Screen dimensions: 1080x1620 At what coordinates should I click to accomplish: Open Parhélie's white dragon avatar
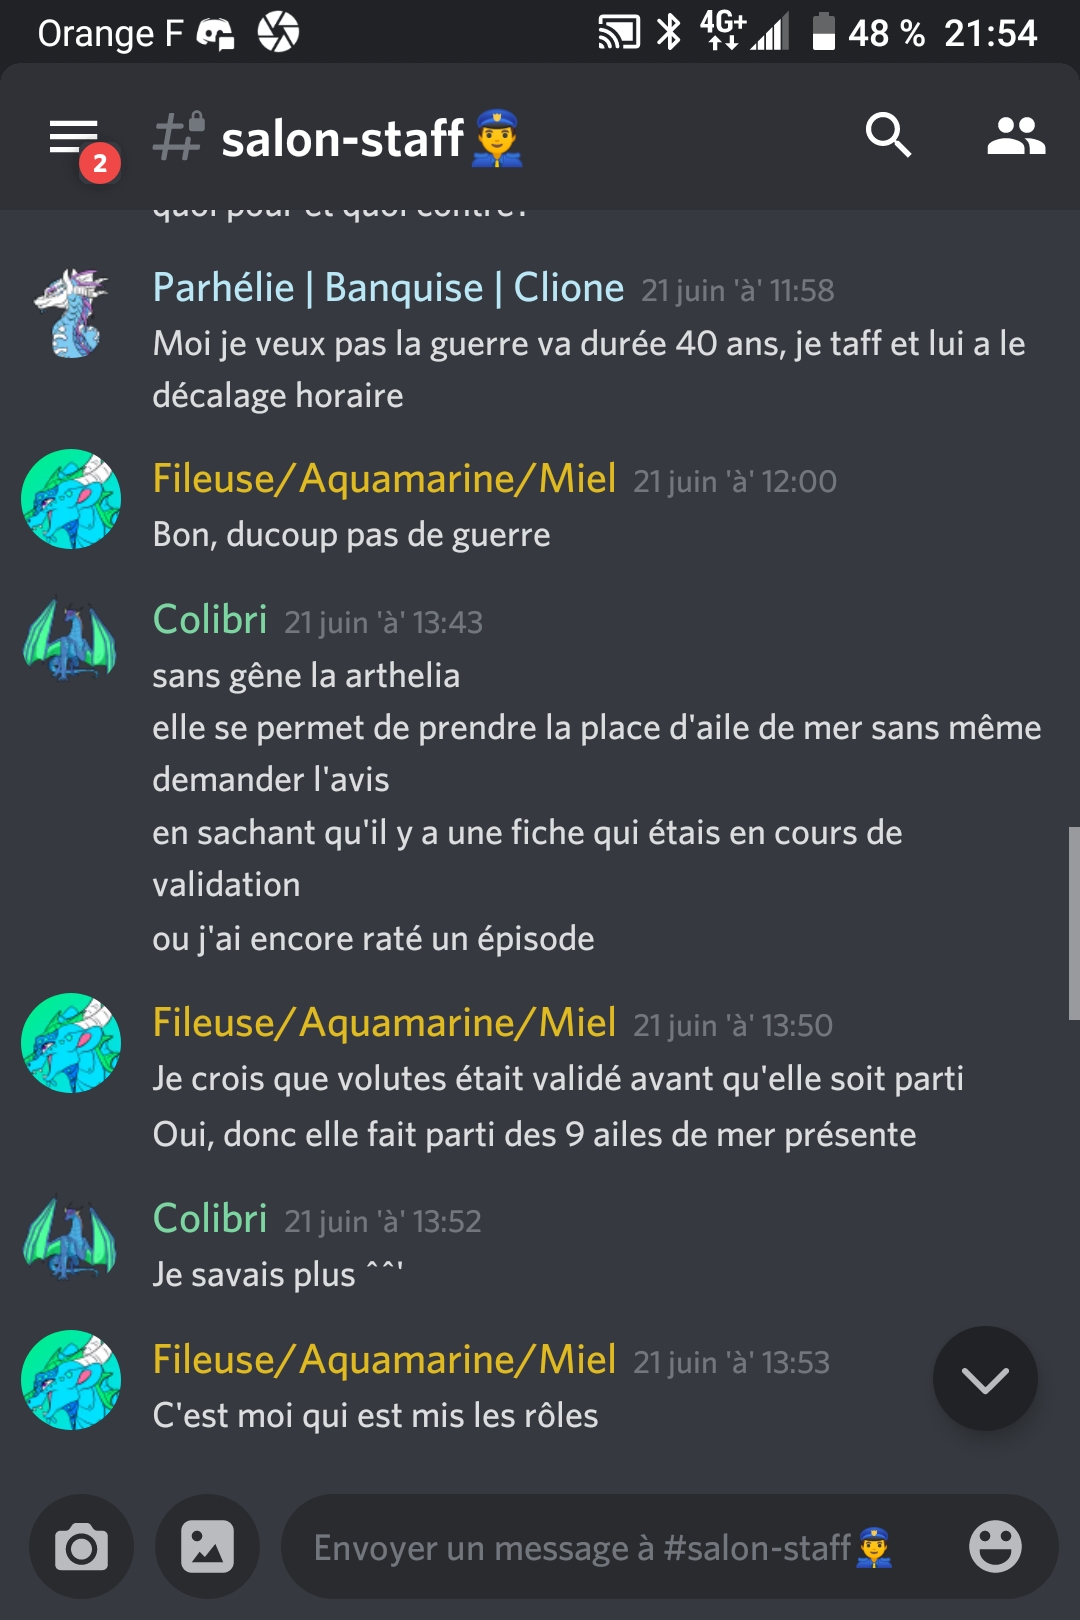click(71, 313)
